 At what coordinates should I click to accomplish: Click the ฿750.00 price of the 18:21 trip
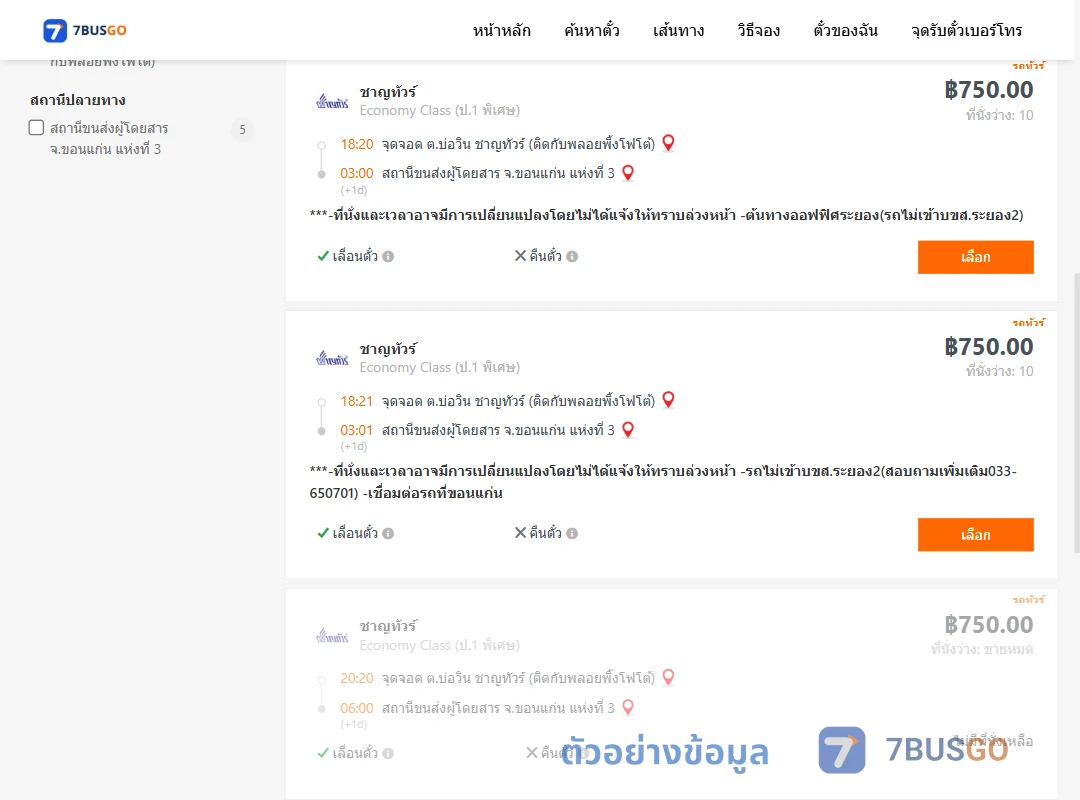[x=988, y=347]
